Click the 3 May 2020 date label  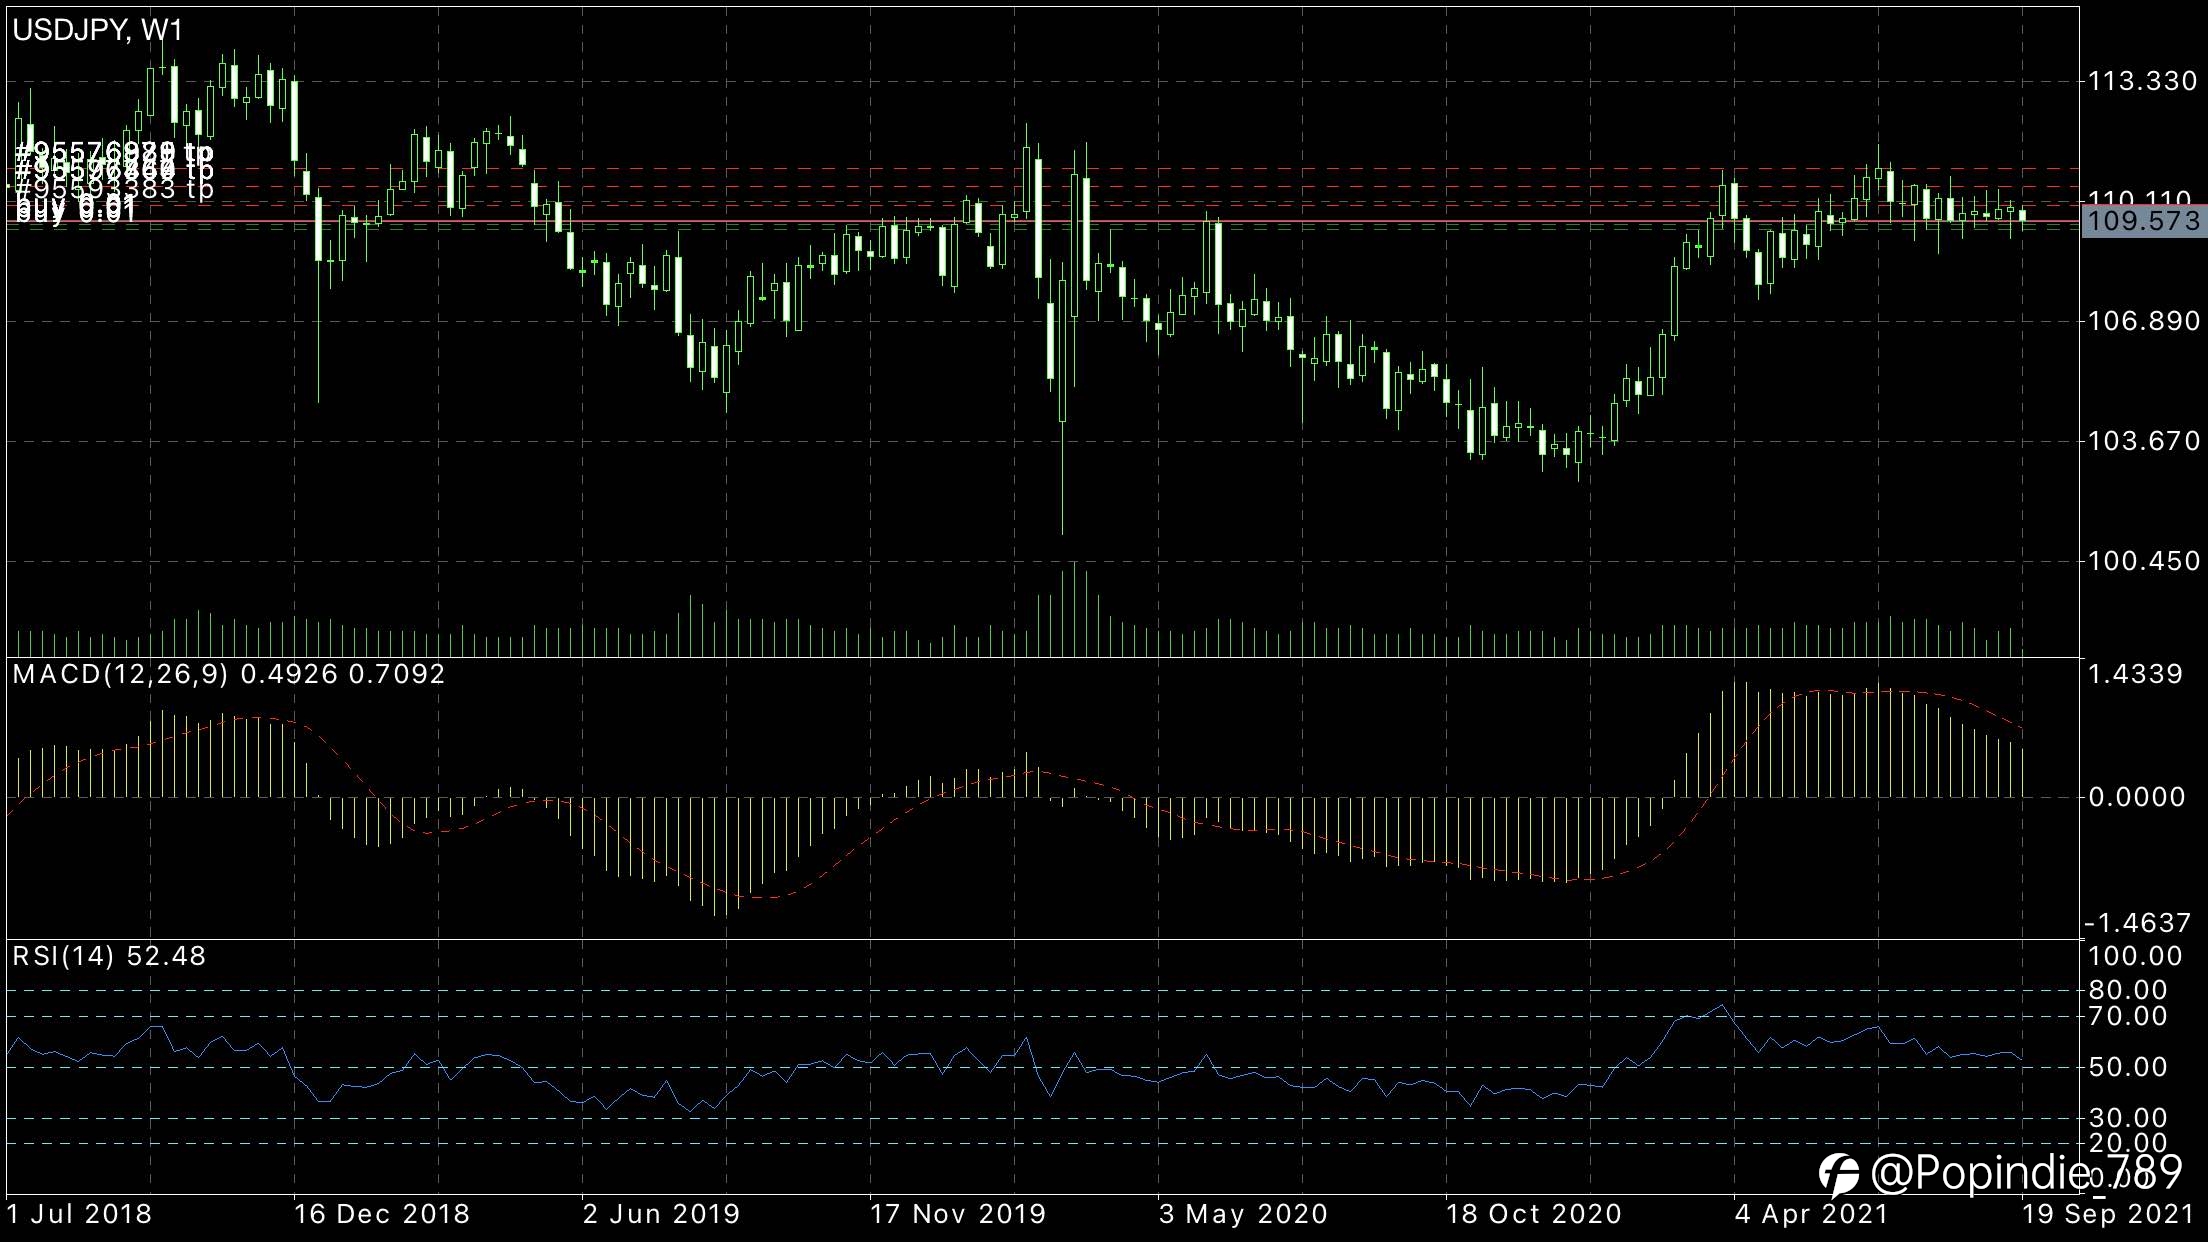pos(1244,1214)
